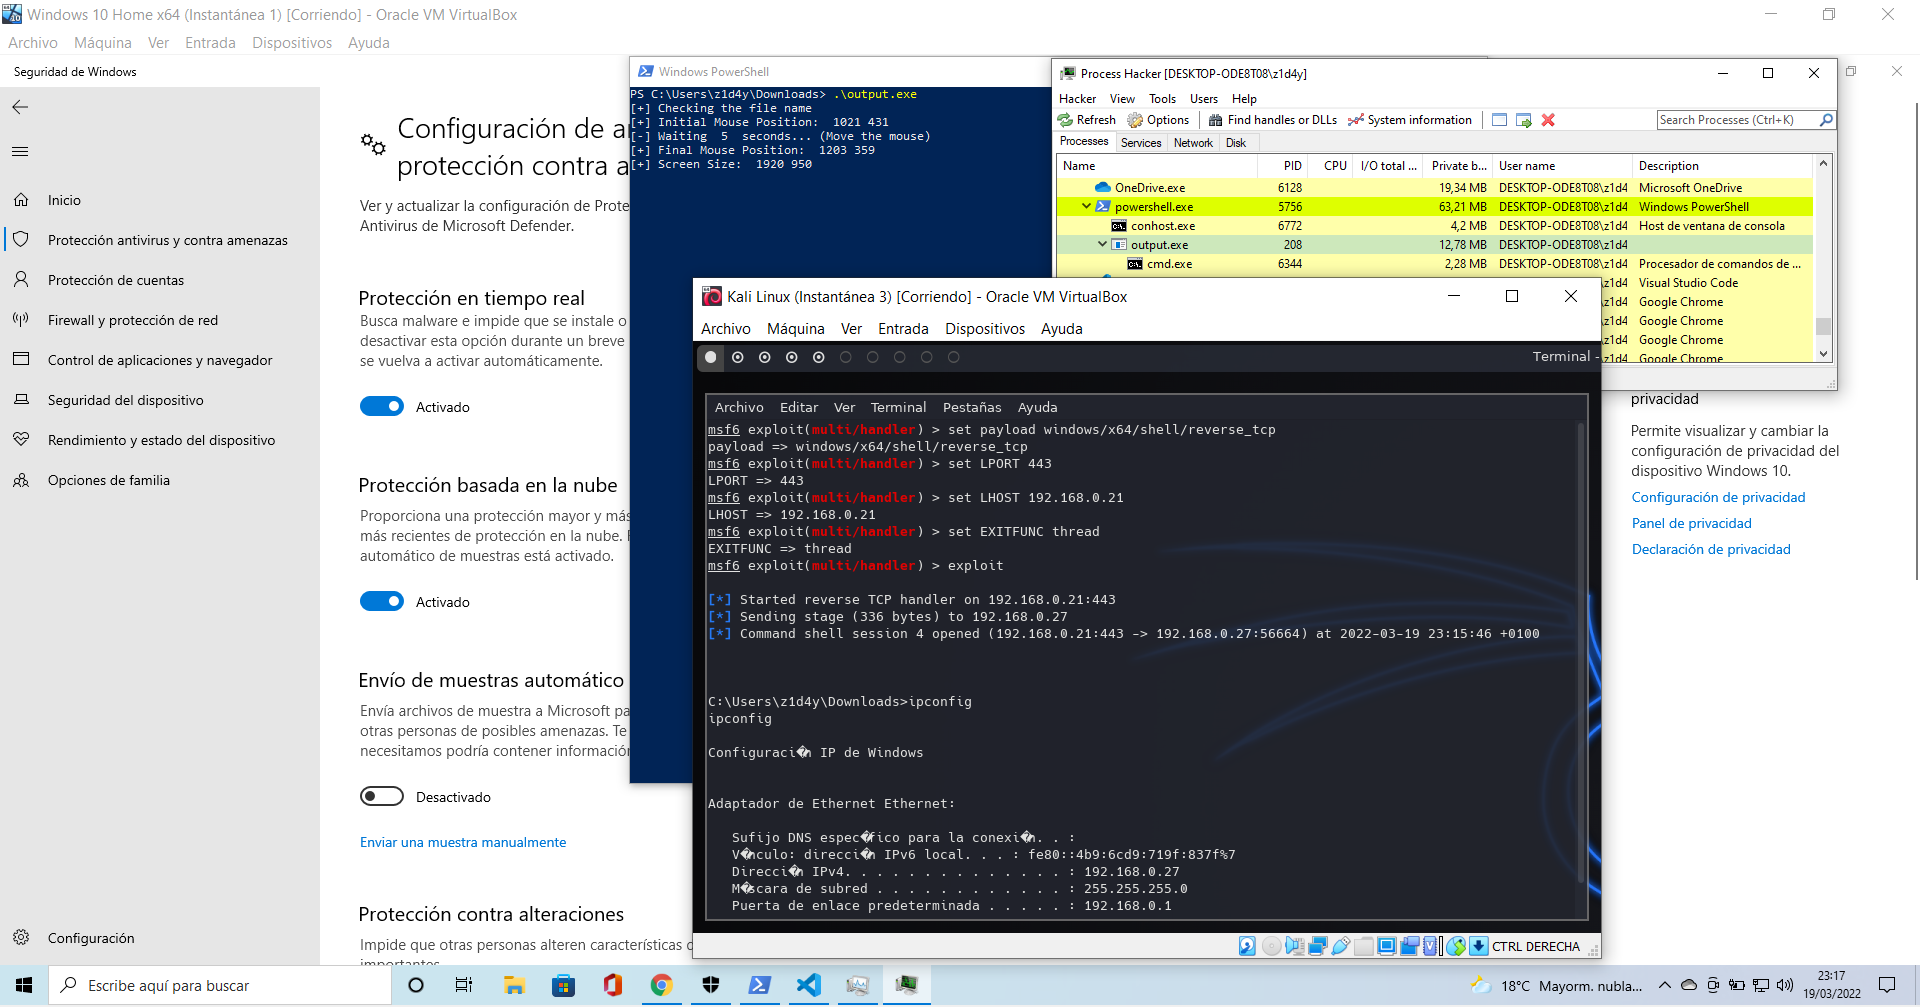Open Microsoft Store from the taskbar
The image size is (1920, 1007).
[x=564, y=985]
